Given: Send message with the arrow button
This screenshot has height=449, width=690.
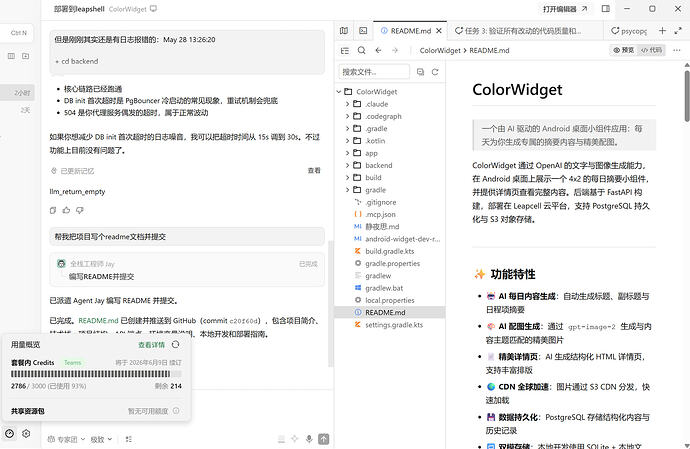Looking at the screenshot, I should tap(323, 439).
